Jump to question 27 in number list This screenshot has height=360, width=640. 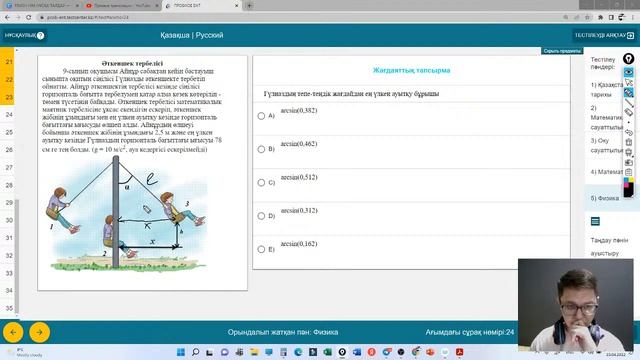(x=9, y=167)
